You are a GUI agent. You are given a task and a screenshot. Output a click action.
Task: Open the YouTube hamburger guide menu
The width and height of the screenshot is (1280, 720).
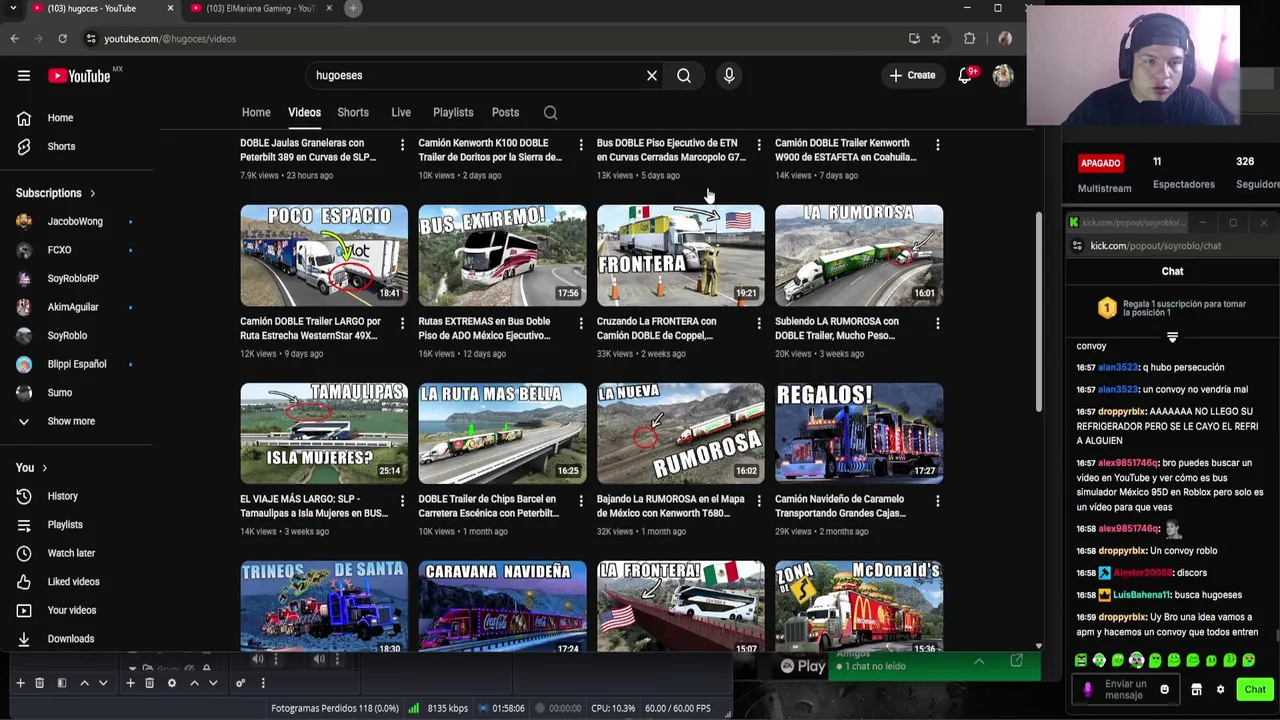point(24,75)
